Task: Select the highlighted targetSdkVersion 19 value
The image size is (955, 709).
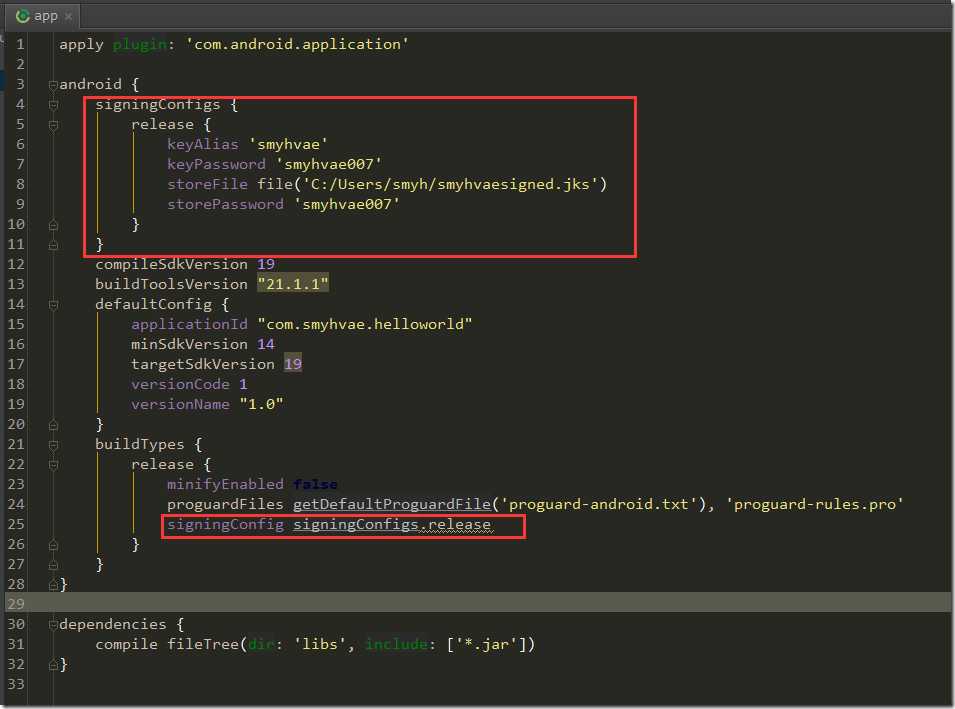Action: click(293, 364)
